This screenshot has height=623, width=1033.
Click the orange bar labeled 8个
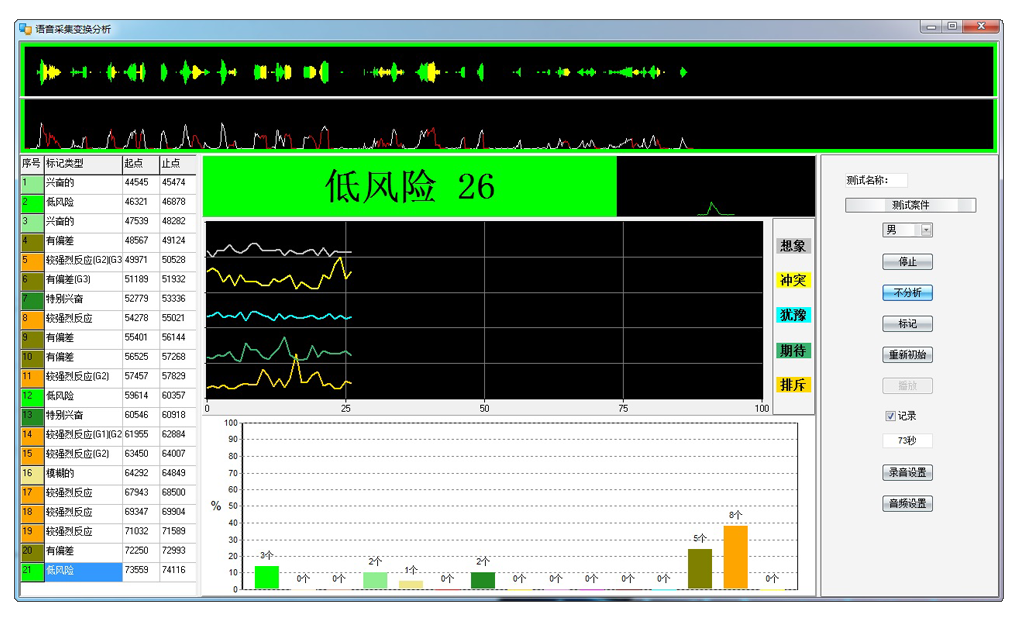pos(735,557)
